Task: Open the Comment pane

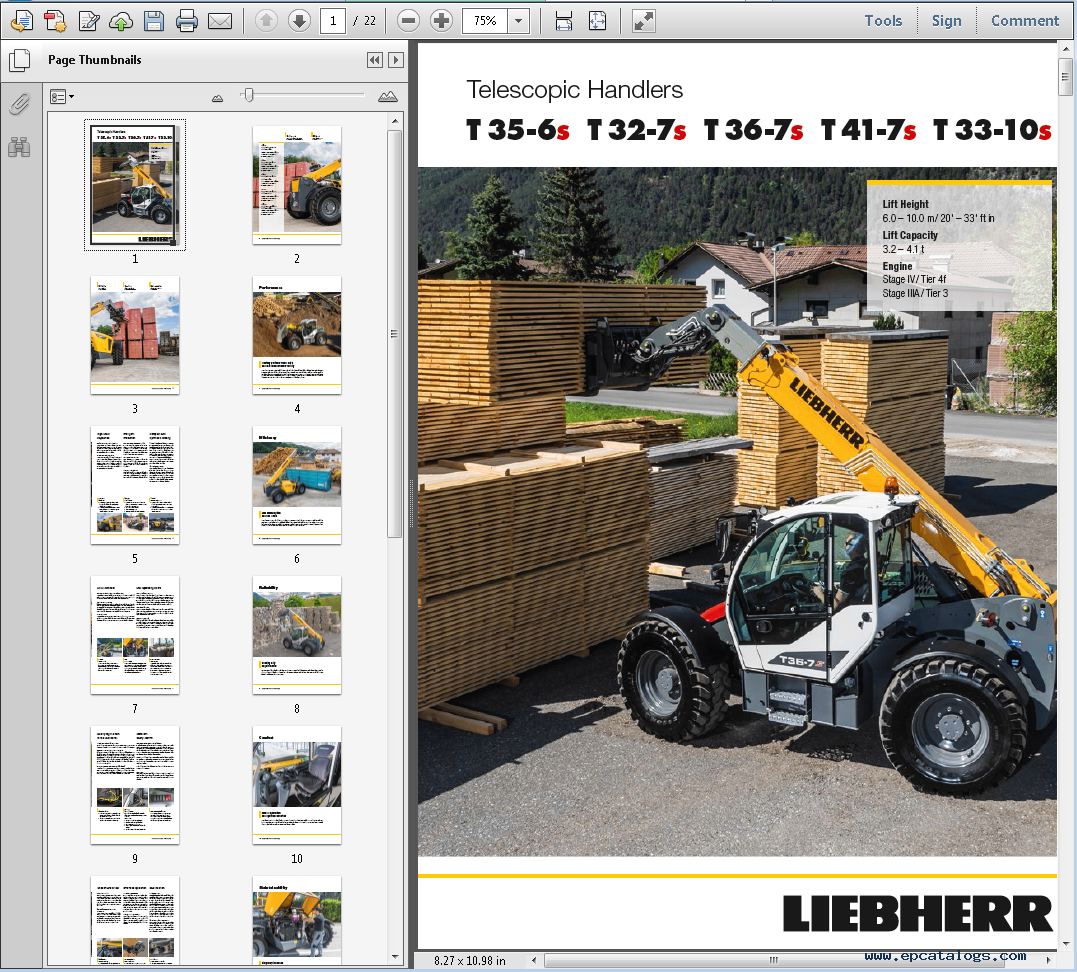Action: pos(1025,21)
